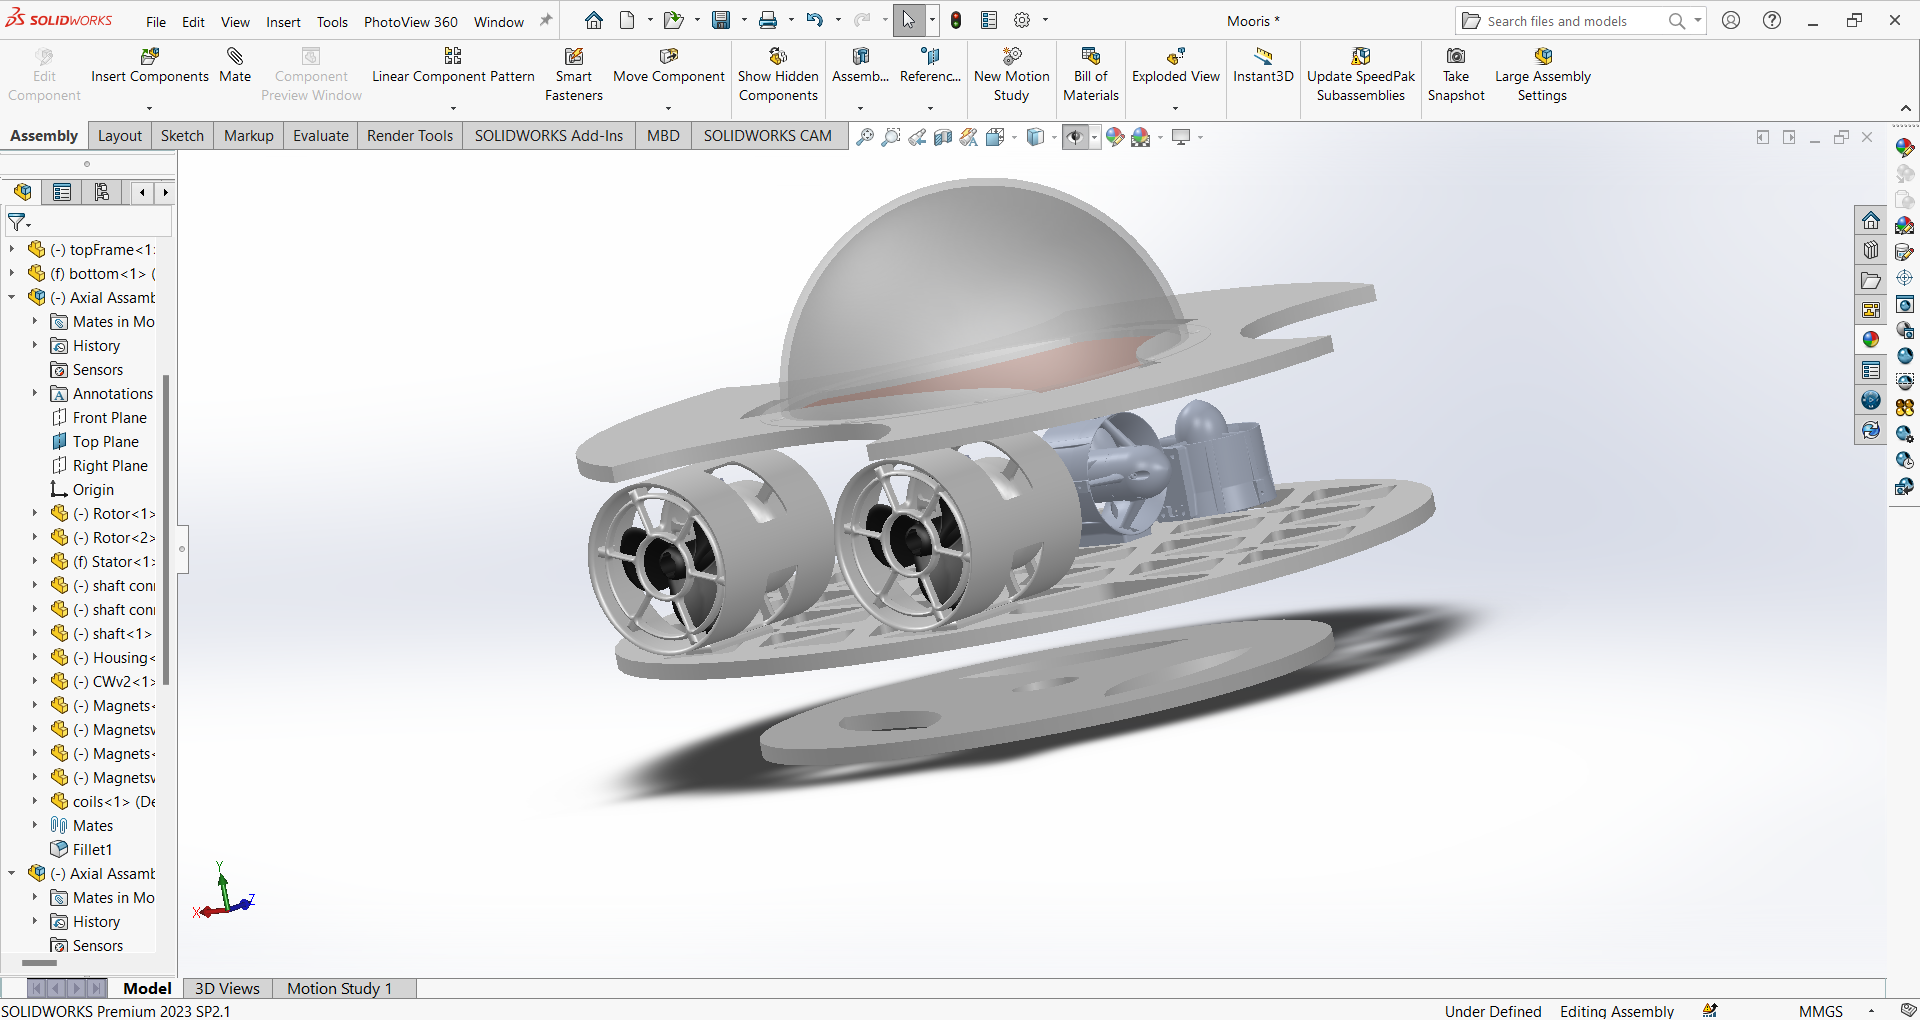Click the Take Snapshot camera icon

coord(1456,57)
